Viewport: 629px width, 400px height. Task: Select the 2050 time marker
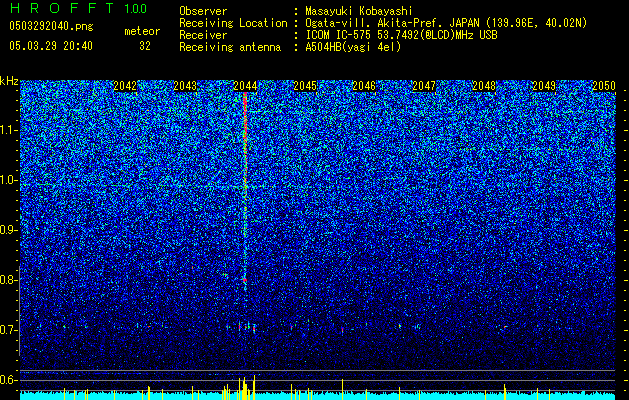[x=604, y=86]
